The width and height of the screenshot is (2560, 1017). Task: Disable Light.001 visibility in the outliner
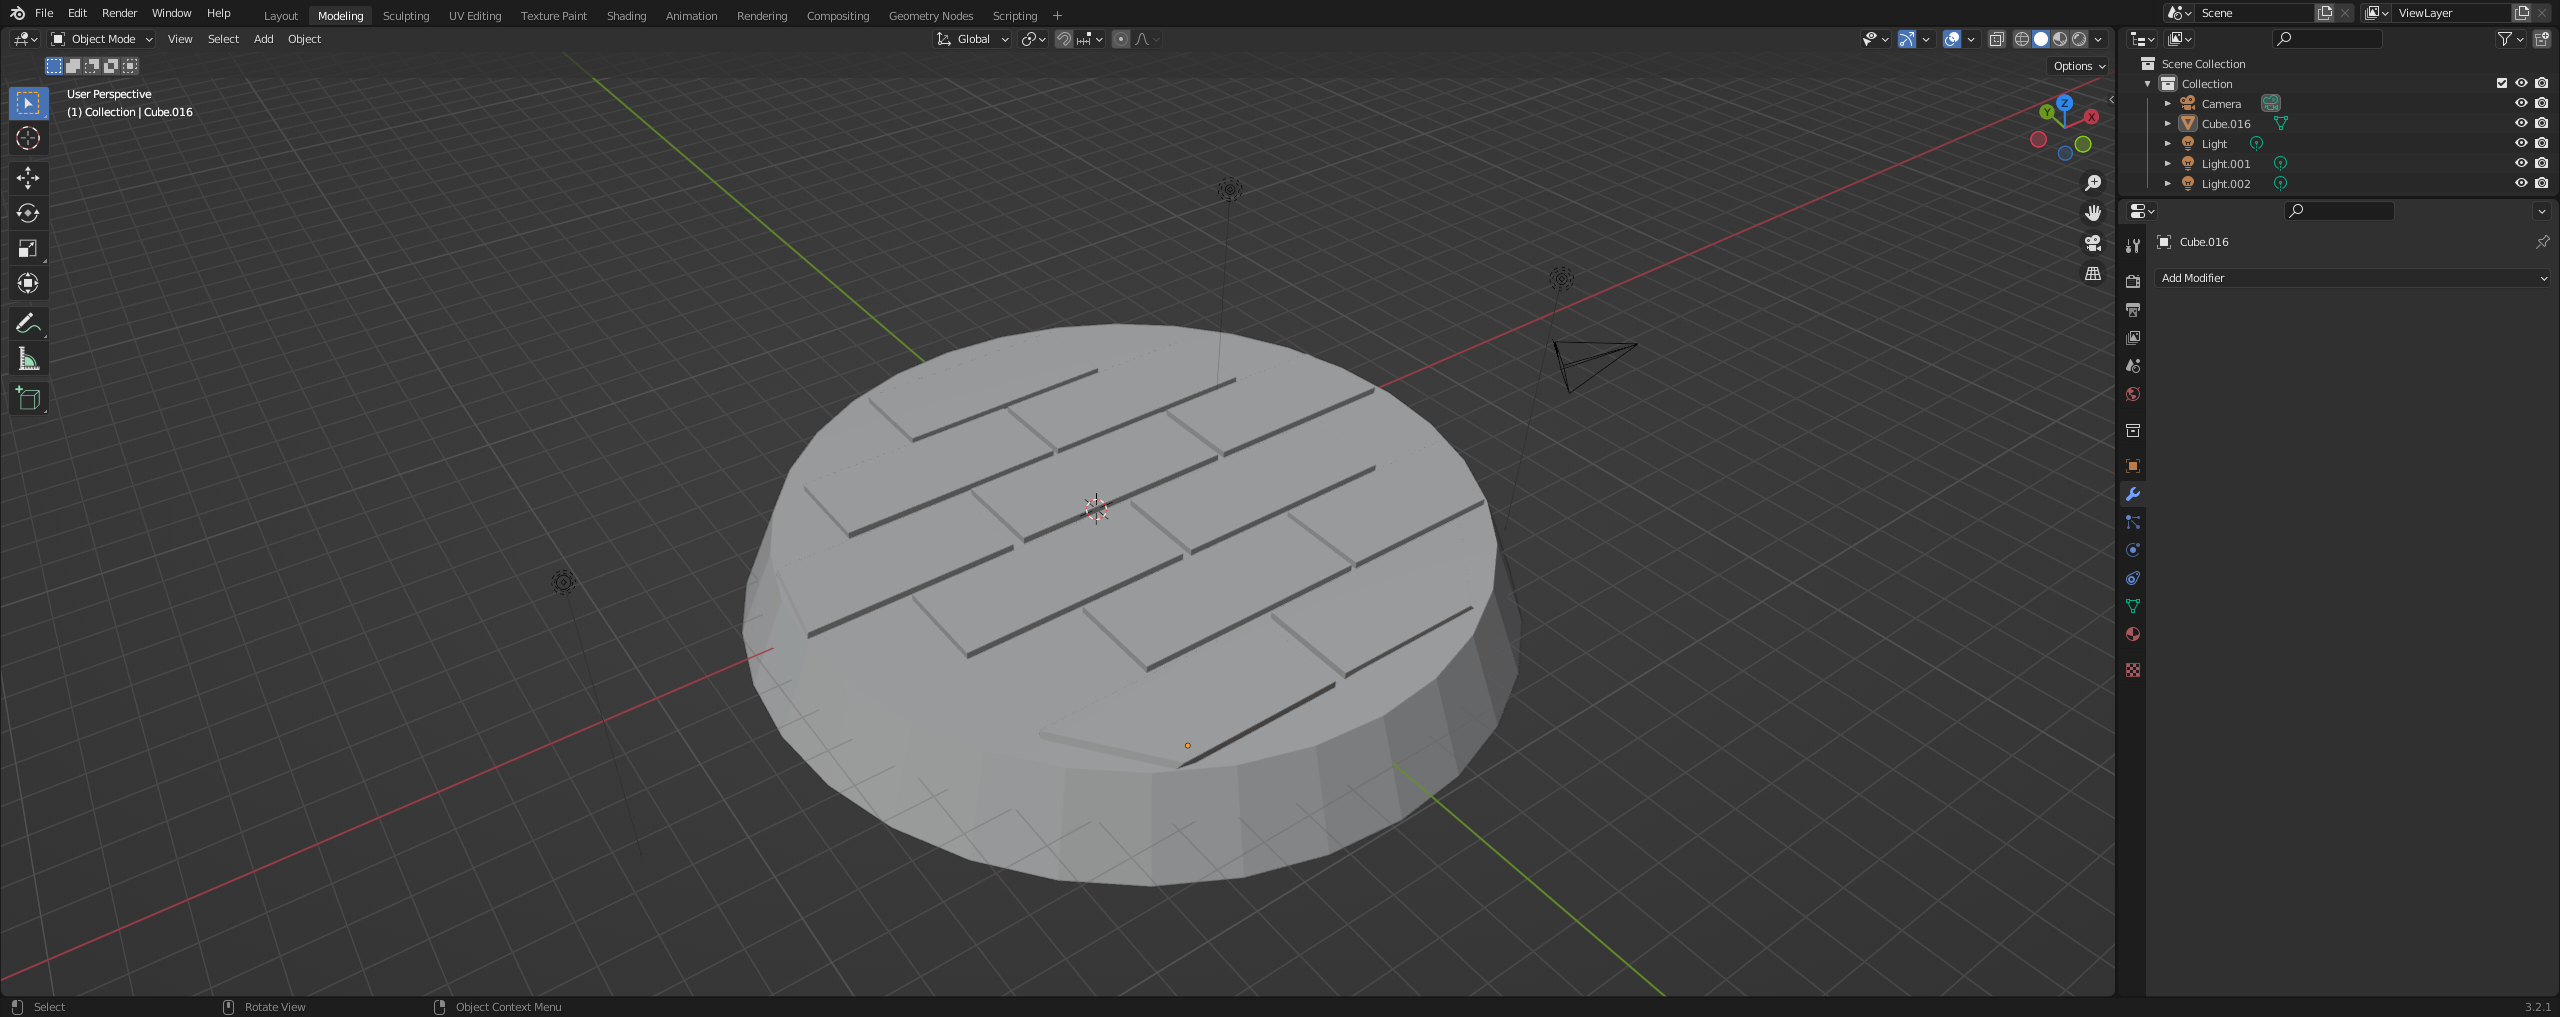[x=2521, y=163]
